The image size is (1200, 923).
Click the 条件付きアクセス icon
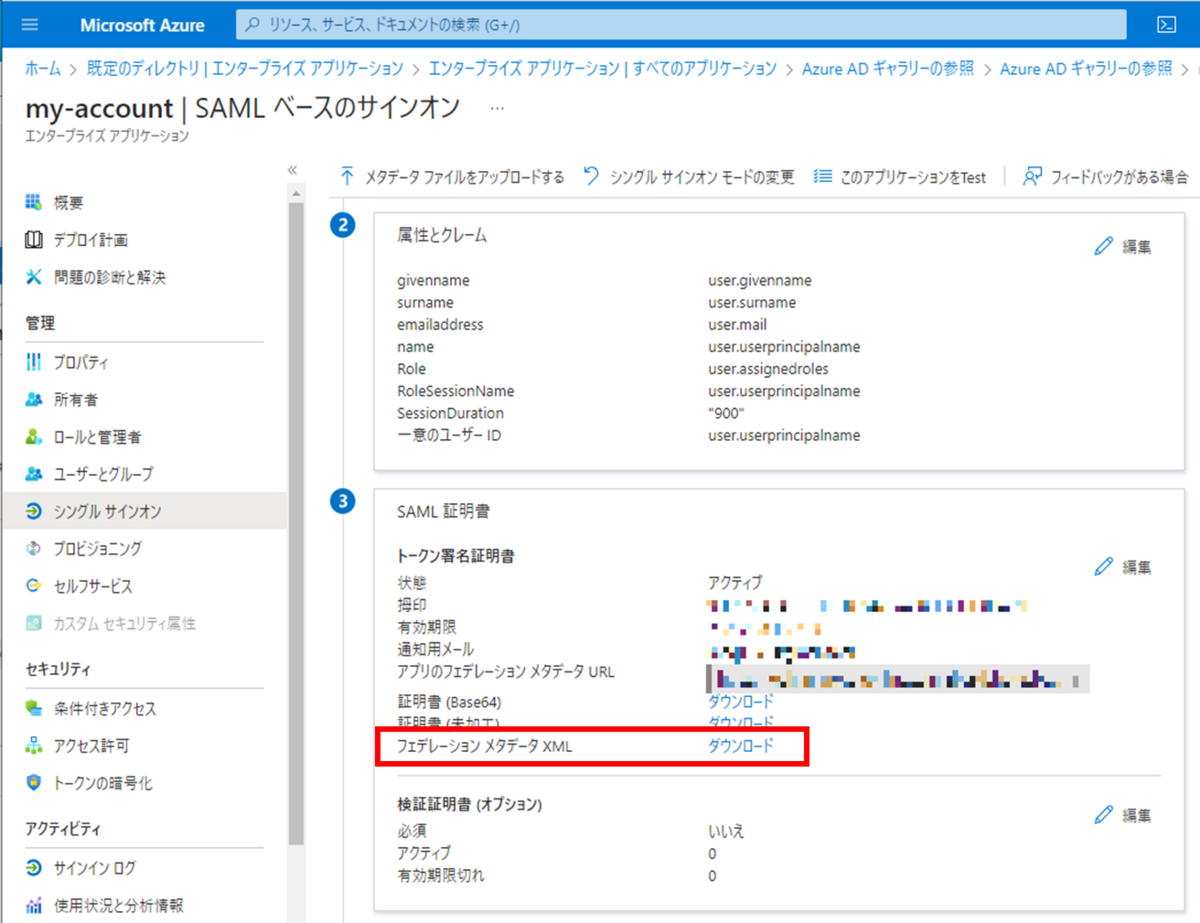tap(34, 709)
